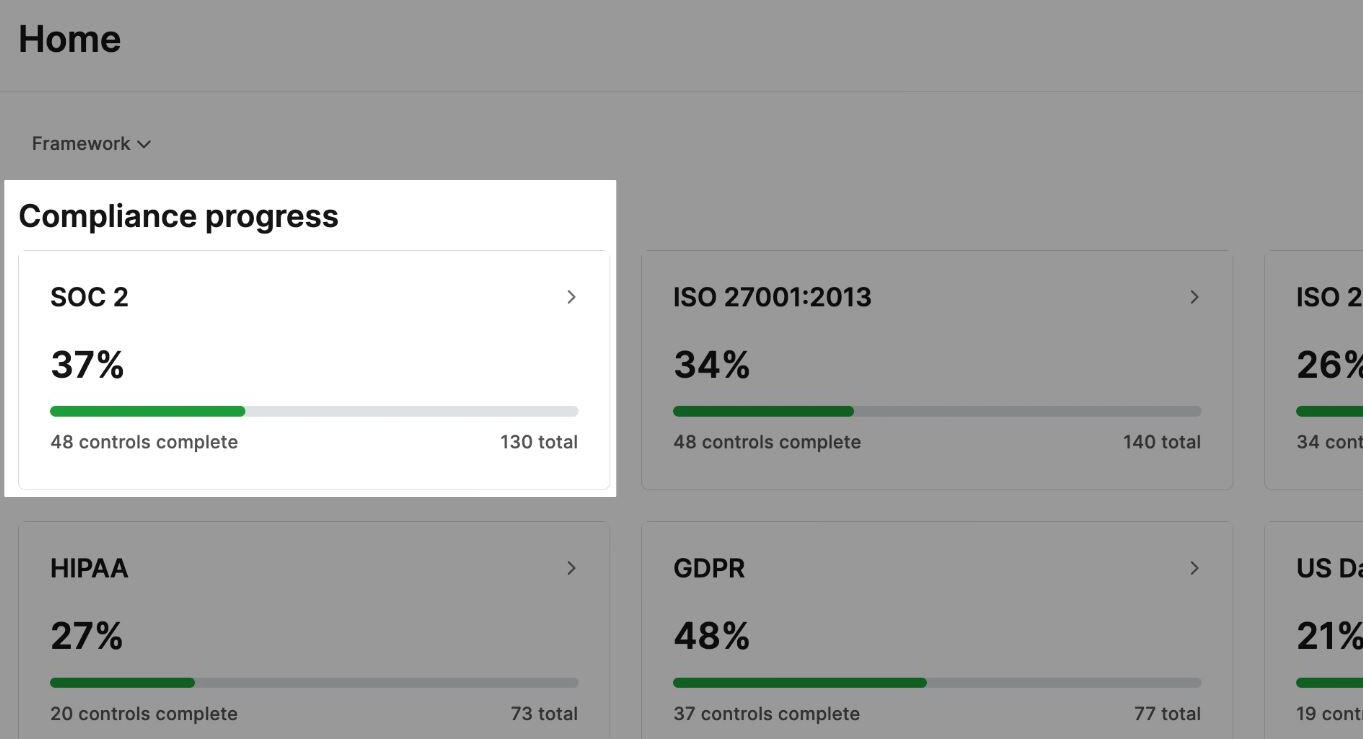This screenshot has width=1363, height=739.
Task: Click the SOC 2 green progress bar
Action: [148, 411]
